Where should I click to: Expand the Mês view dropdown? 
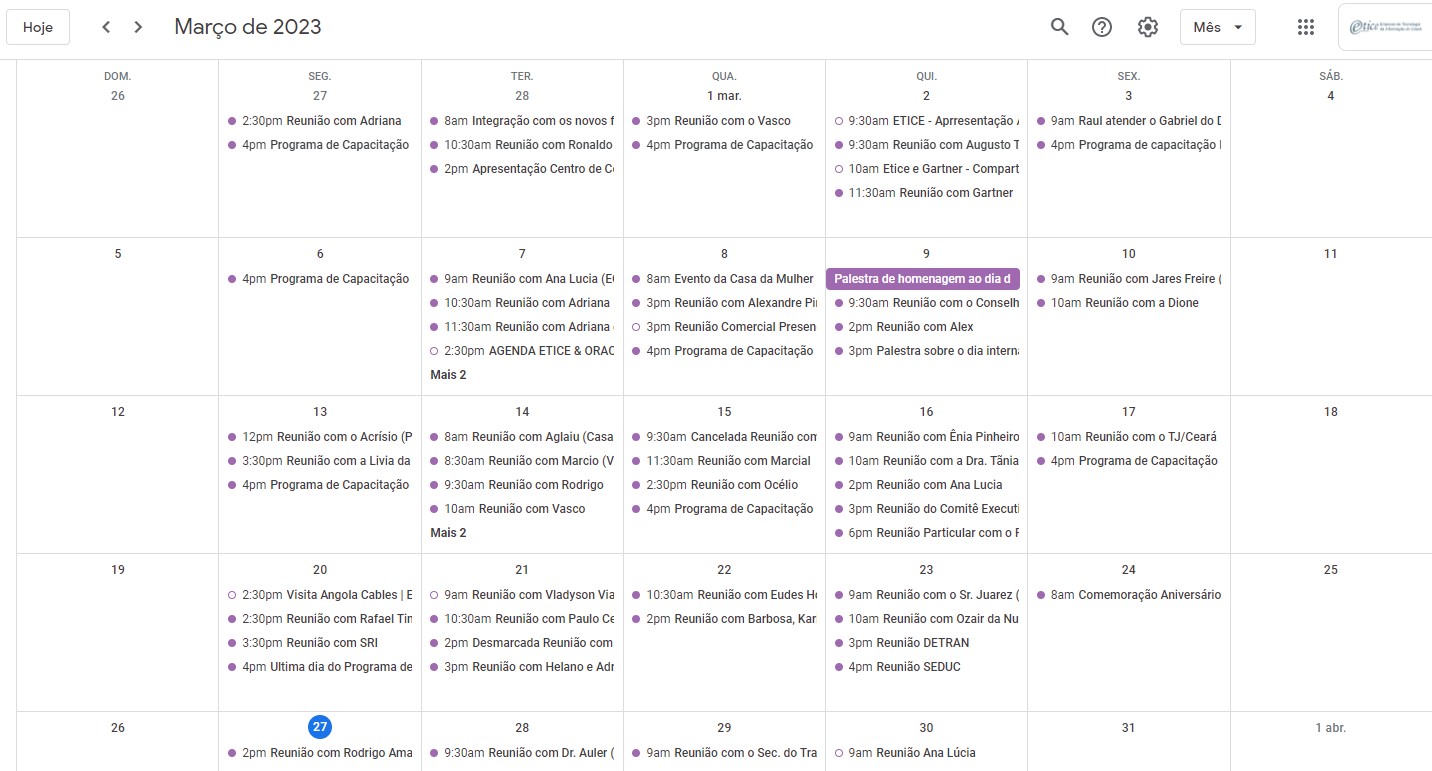(1218, 27)
